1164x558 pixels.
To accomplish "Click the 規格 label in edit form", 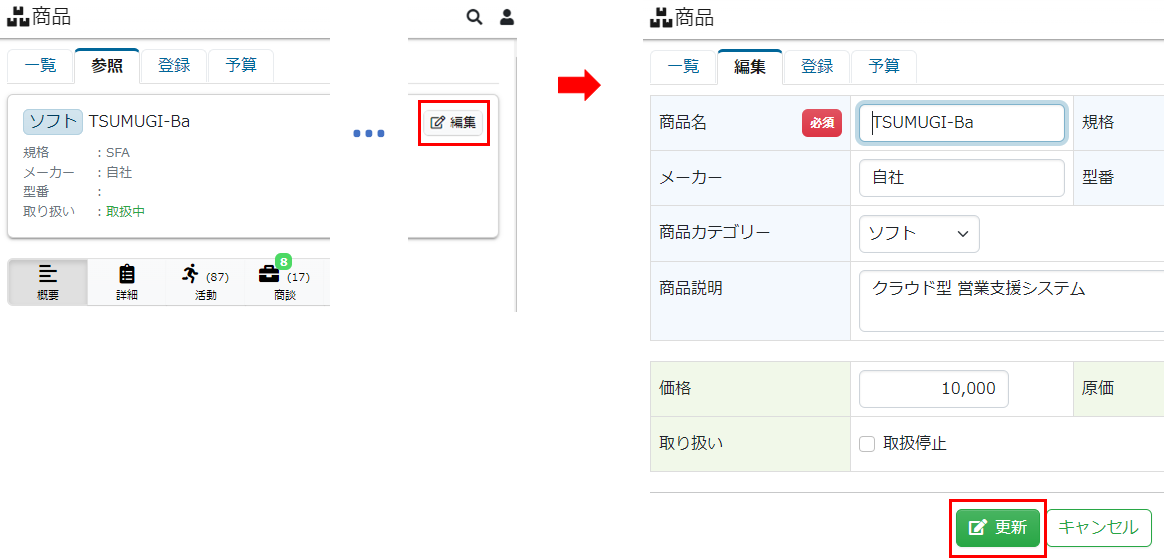I will coord(1097,123).
